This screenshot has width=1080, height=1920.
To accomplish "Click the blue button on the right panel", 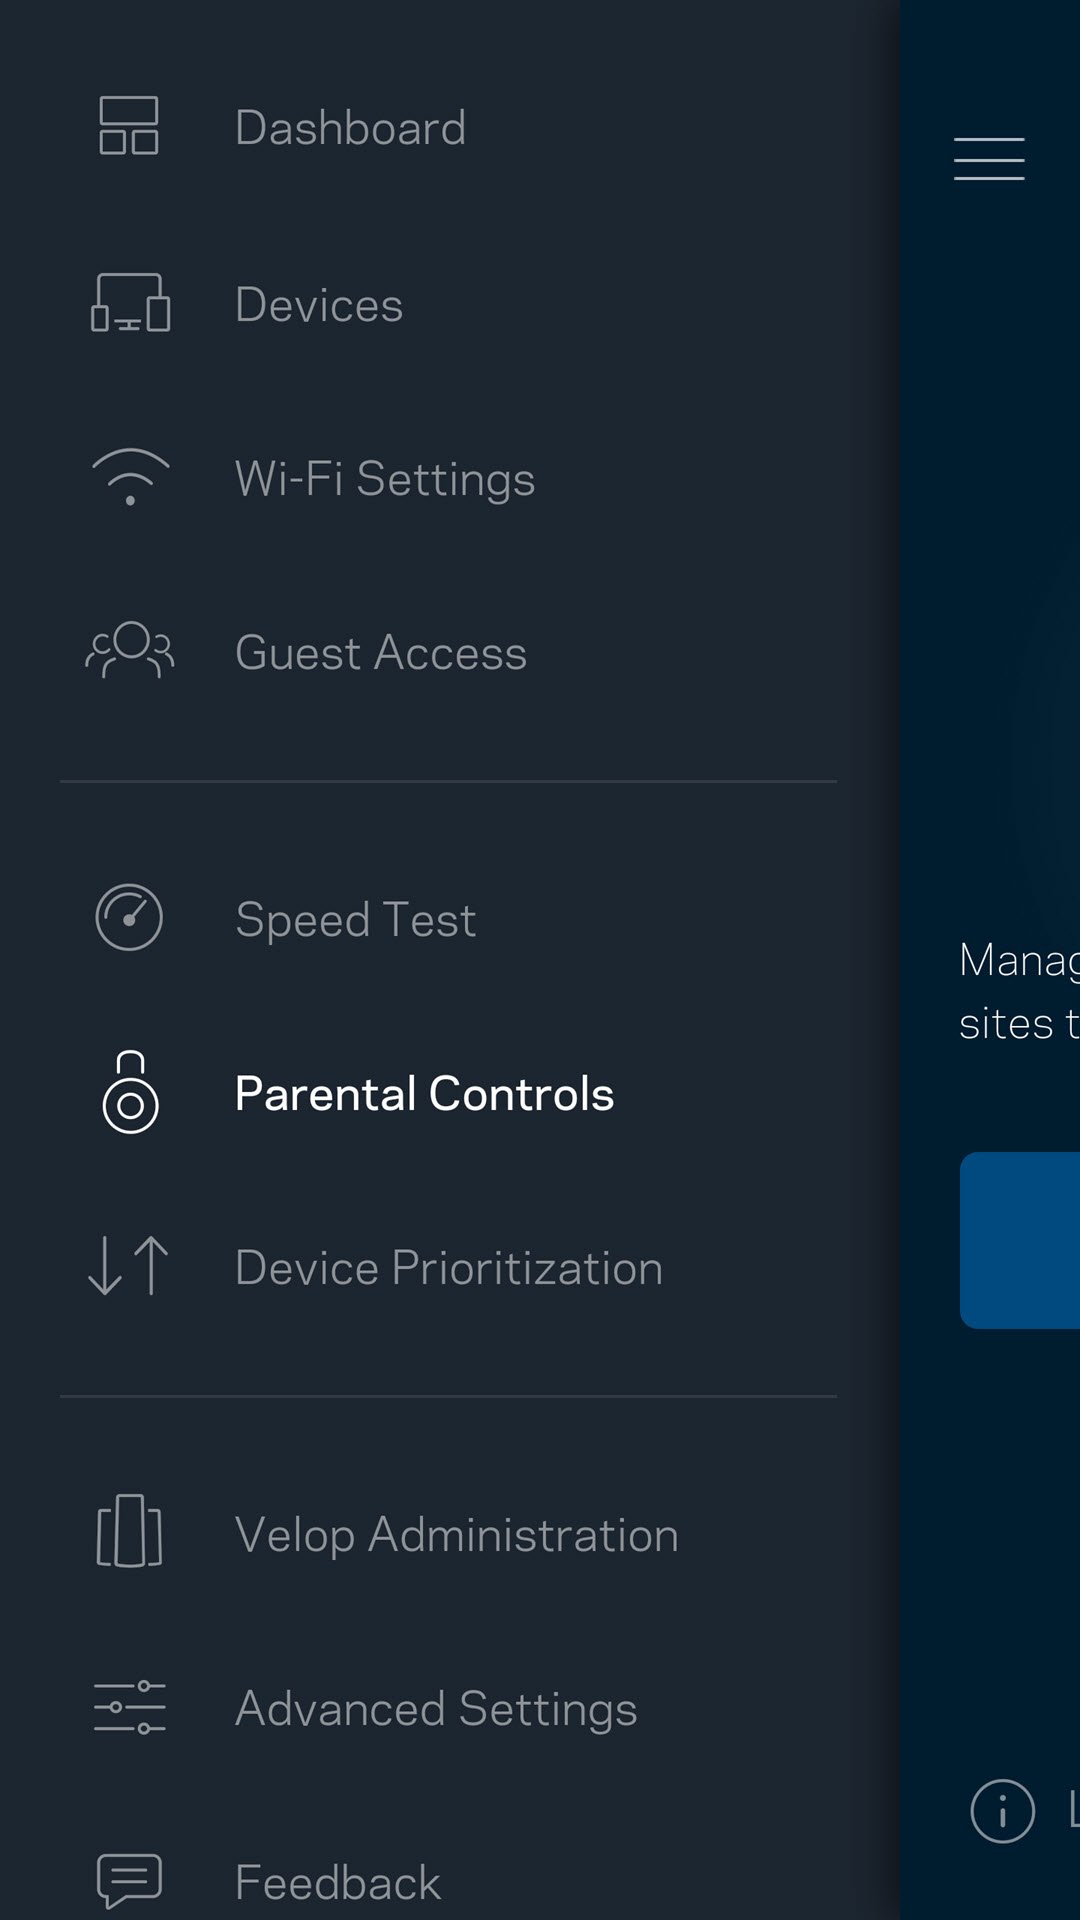I will 1020,1240.
